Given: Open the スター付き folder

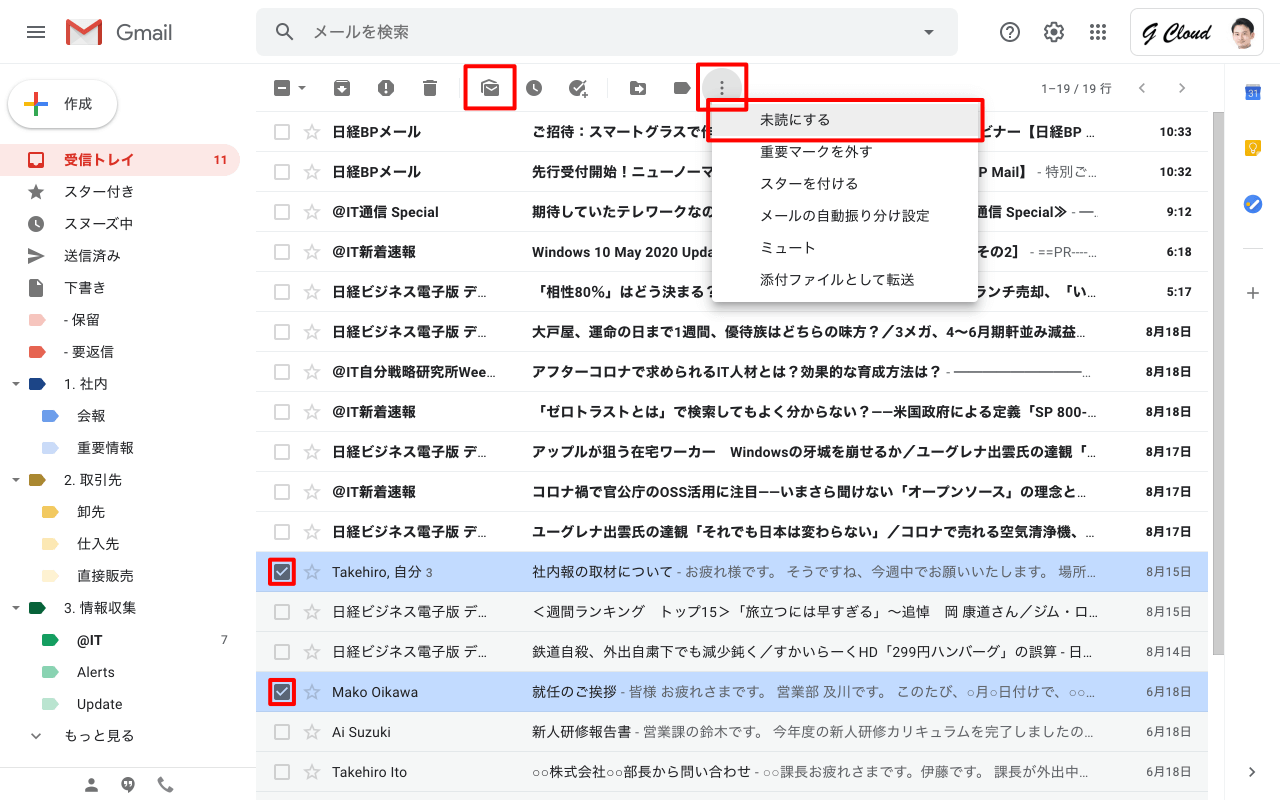Looking at the screenshot, I should pyautogui.click(x=120, y=192).
